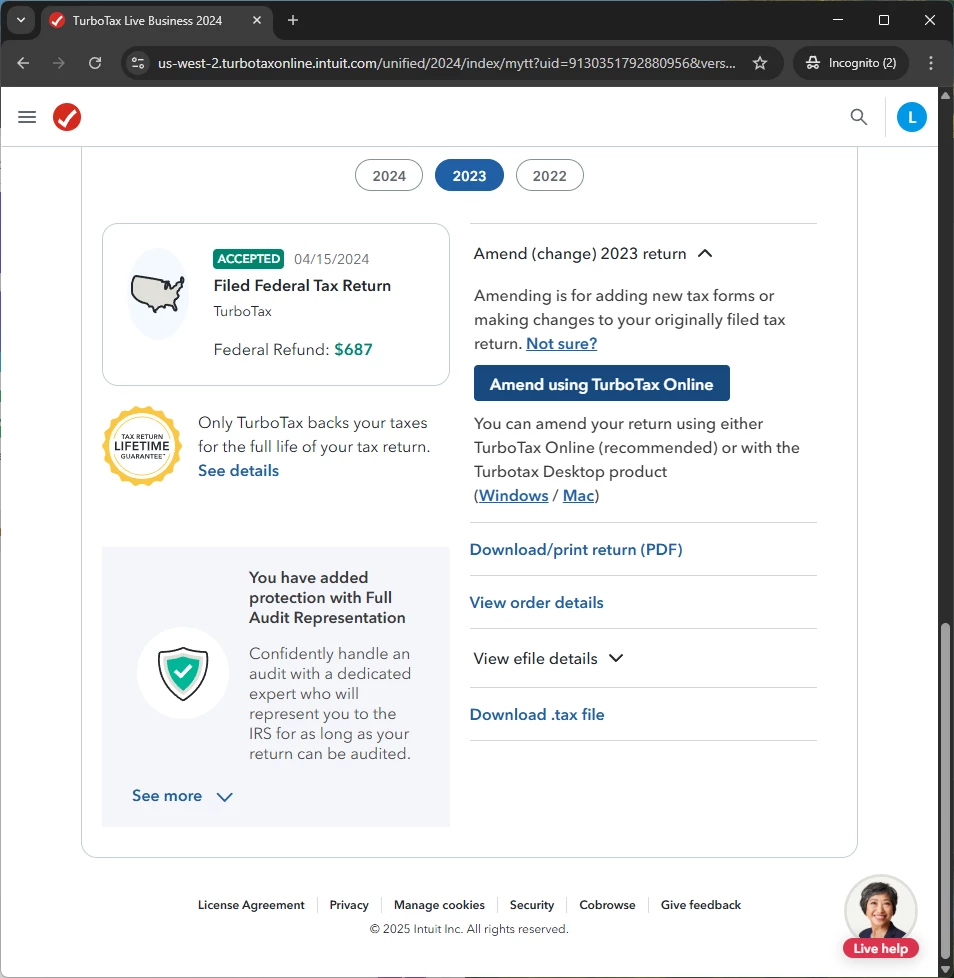Open the tab search dropdown arrow

(x=21, y=21)
